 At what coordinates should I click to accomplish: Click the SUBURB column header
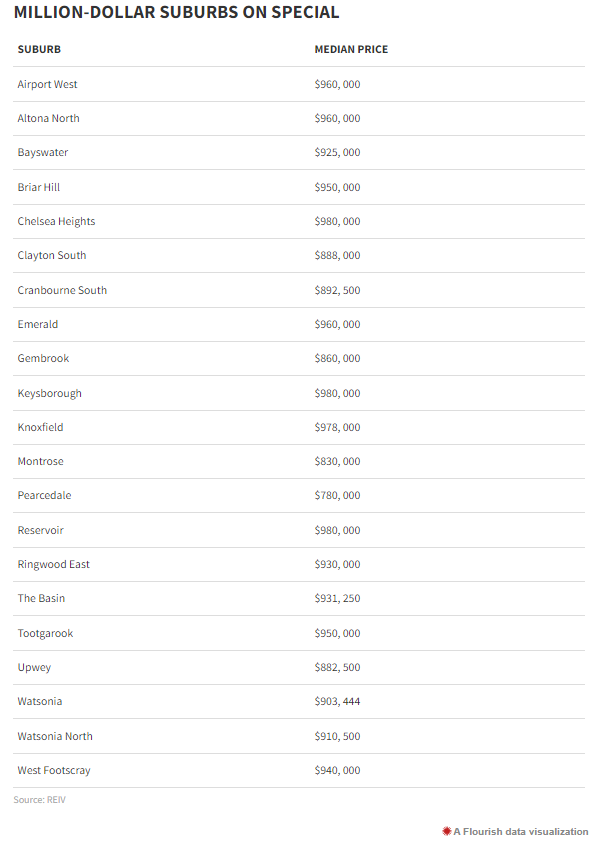(x=39, y=50)
